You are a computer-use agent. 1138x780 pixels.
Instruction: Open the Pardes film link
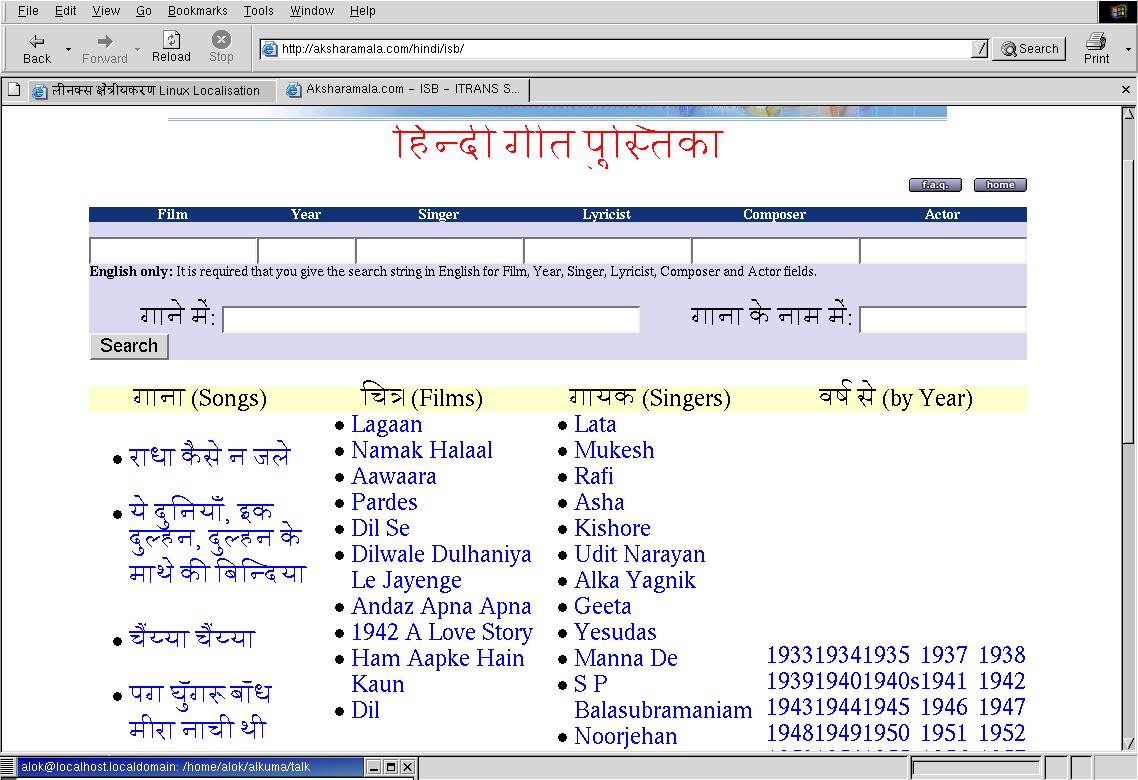coord(384,502)
